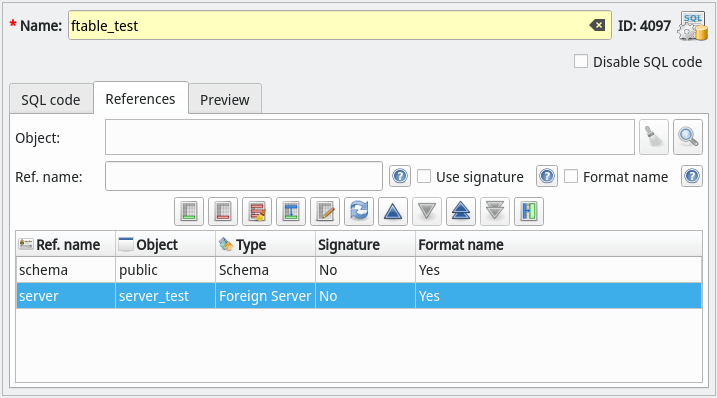Click the 'Foreign Server' type cell
The image size is (717, 398).
point(265,296)
